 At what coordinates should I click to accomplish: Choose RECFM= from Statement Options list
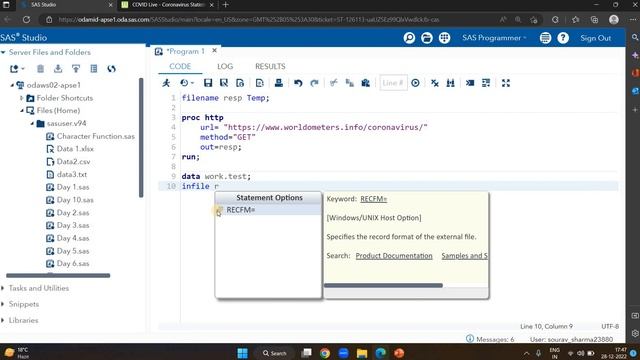(x=268, y=210)
